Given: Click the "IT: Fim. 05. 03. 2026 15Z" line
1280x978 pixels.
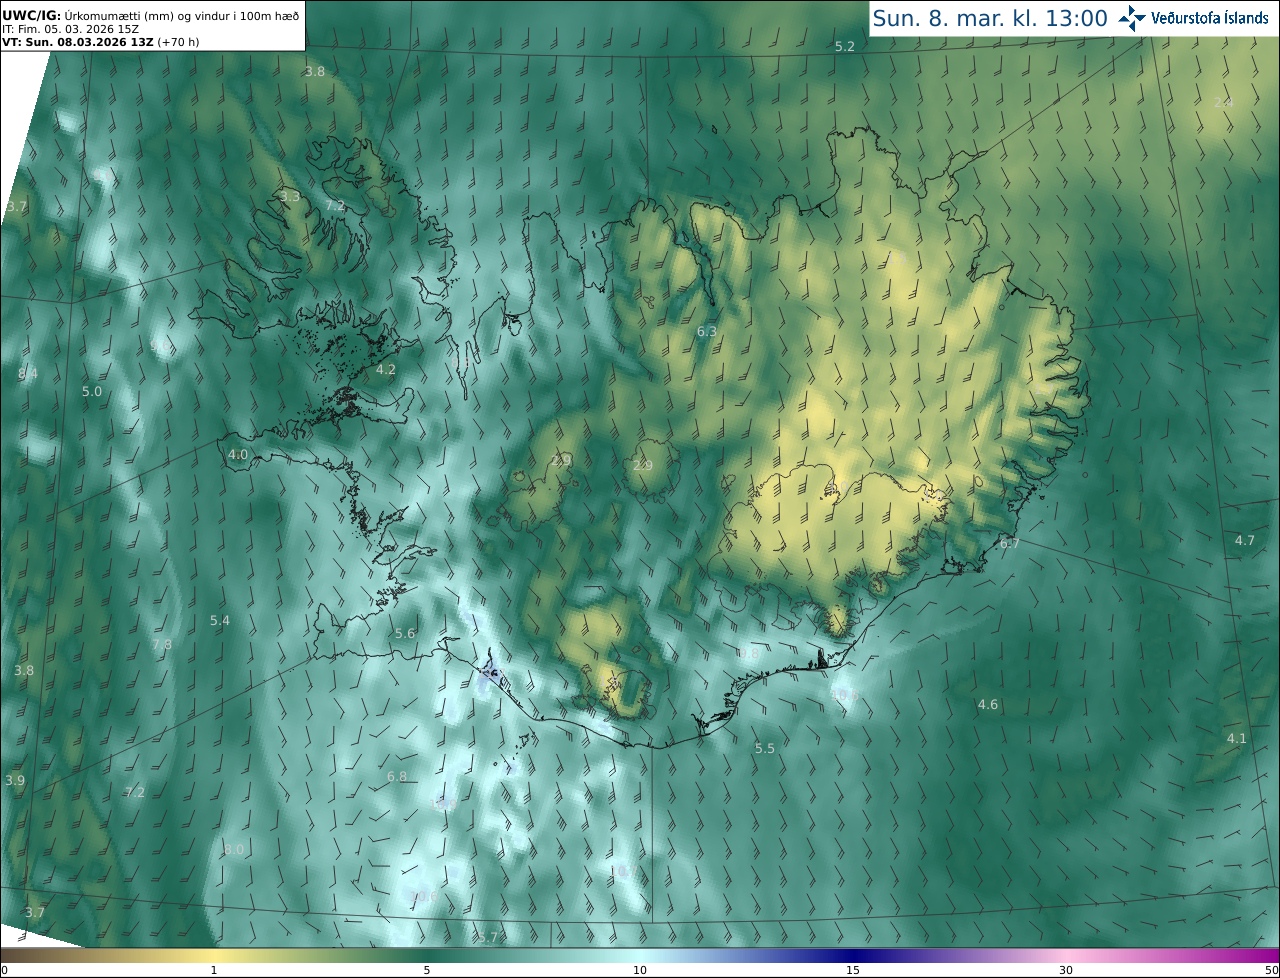Looking at the screenshot, I should [70, 29].
